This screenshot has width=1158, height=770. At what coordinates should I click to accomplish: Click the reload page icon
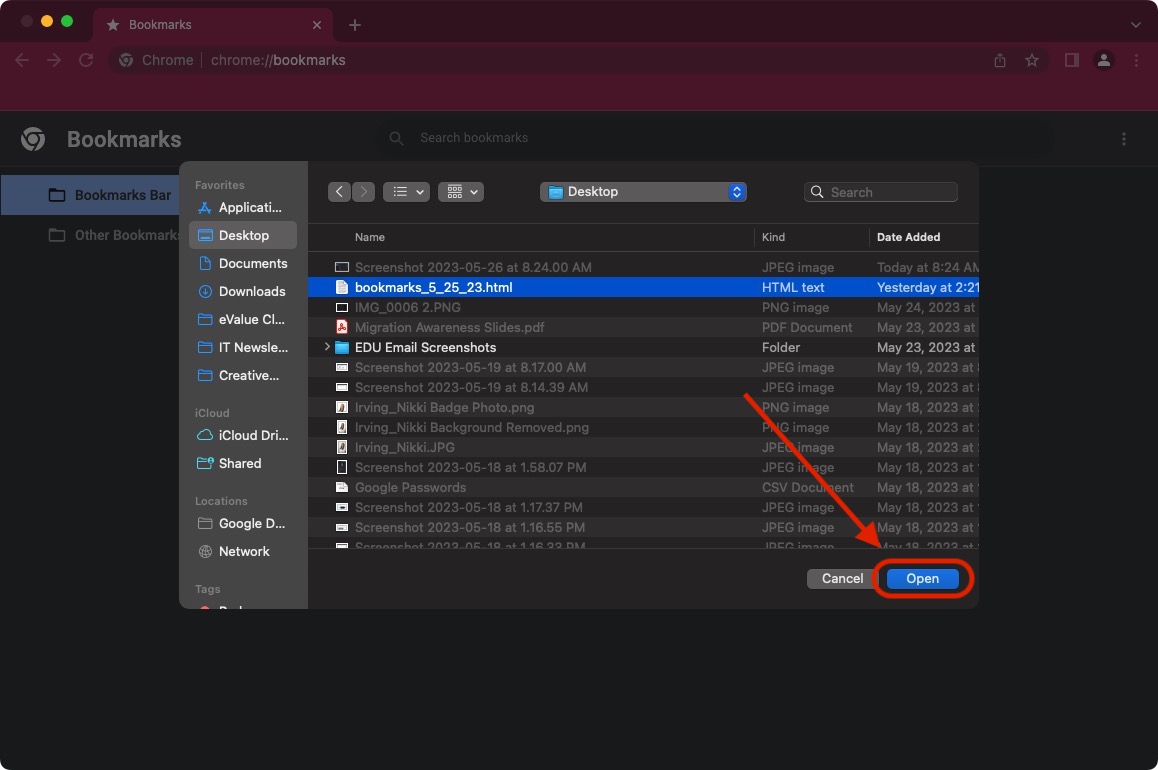(86, 60)
